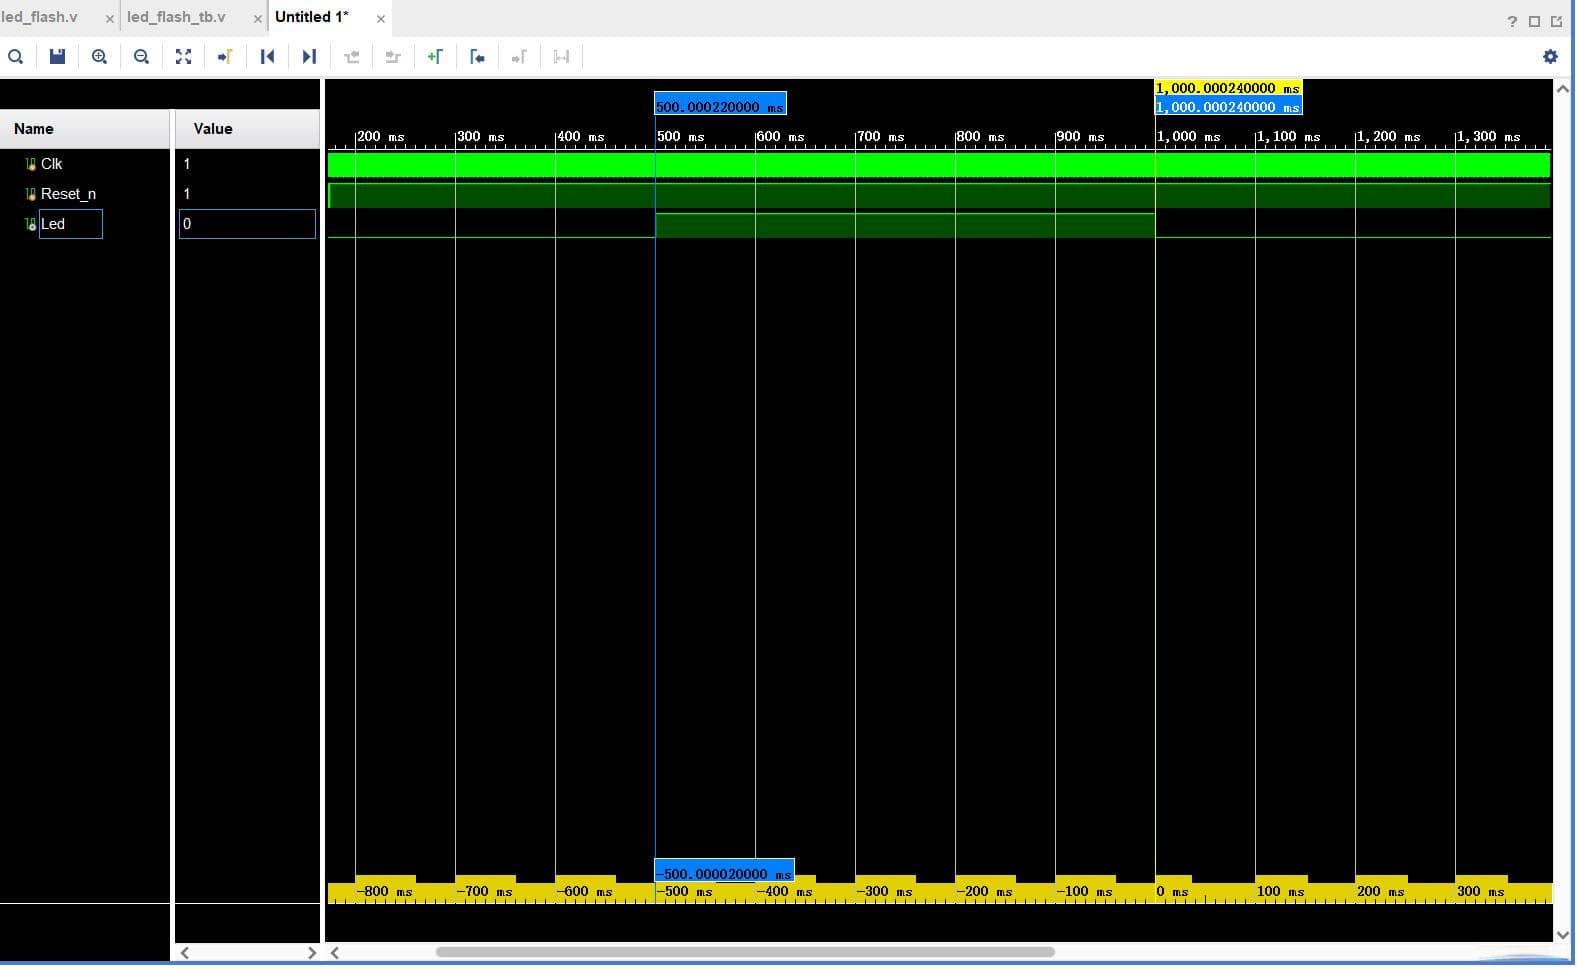
Task: Open the help question mark
Action: (x=1512, y=21)
